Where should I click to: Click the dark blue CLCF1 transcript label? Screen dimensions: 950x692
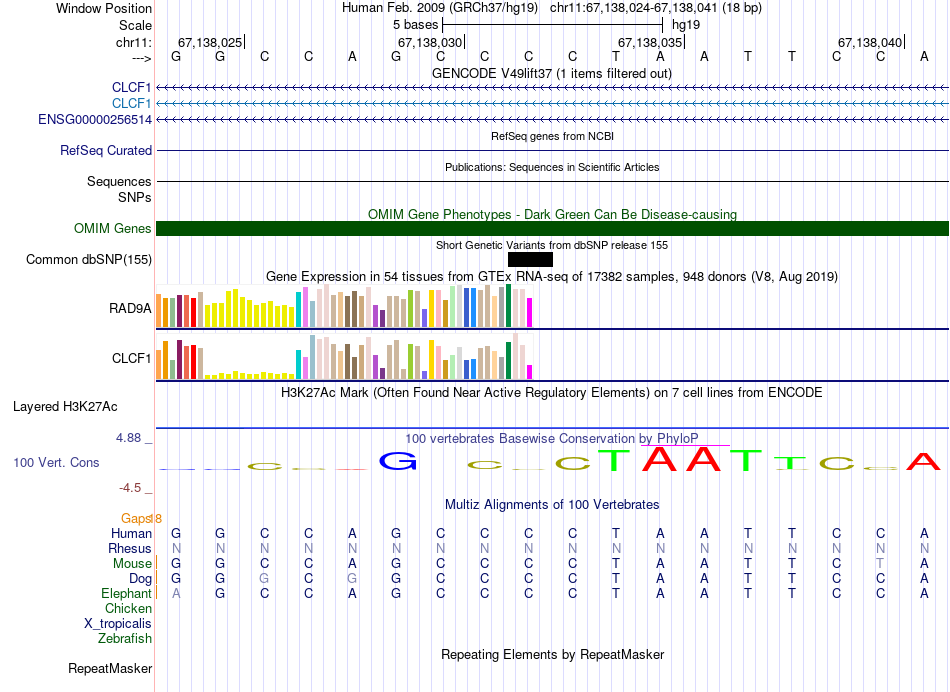point(131,87)
